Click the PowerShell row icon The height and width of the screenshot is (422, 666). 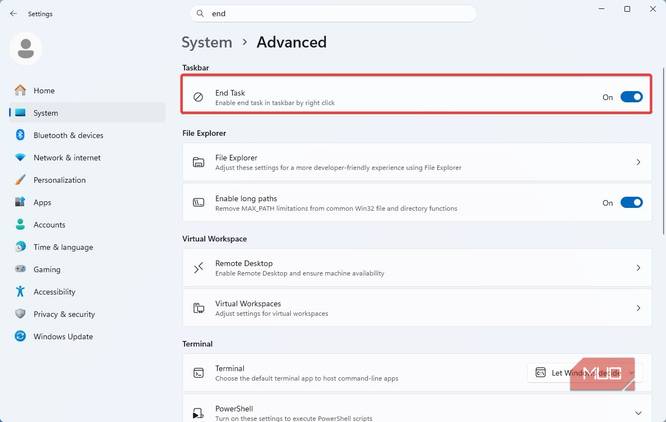tap(198, 413)
